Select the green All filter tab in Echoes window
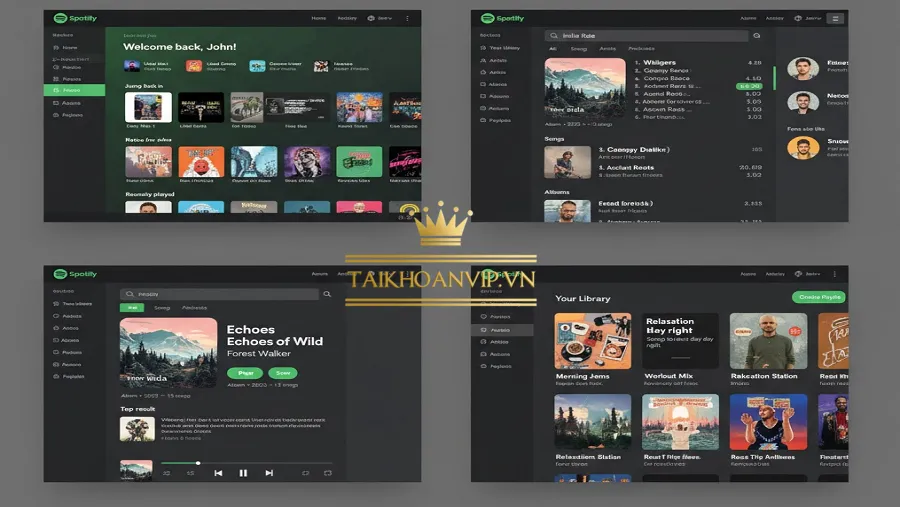Screen dimensions: 900x507 click(132, 308)
